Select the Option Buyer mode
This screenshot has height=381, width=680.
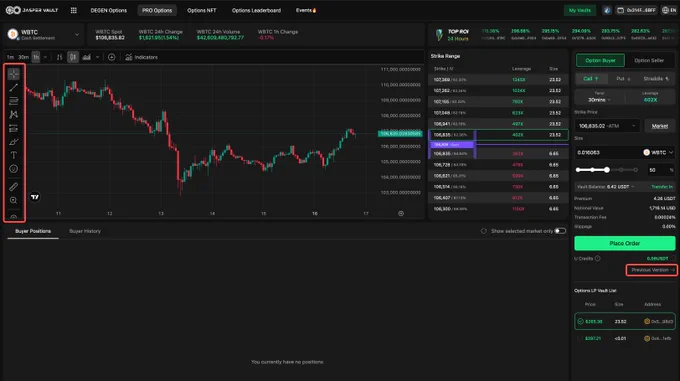600,60
